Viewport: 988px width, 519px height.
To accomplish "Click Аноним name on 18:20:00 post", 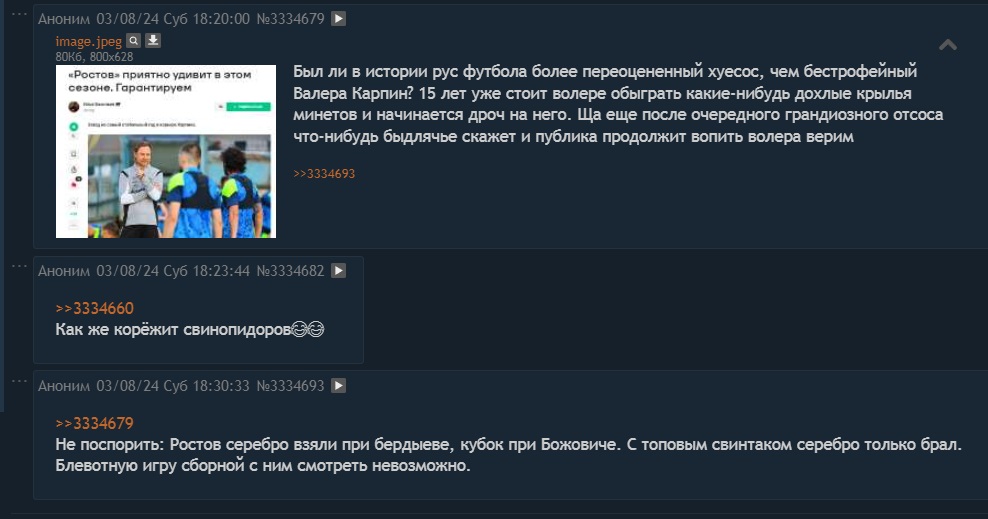I will coord(64,19).
